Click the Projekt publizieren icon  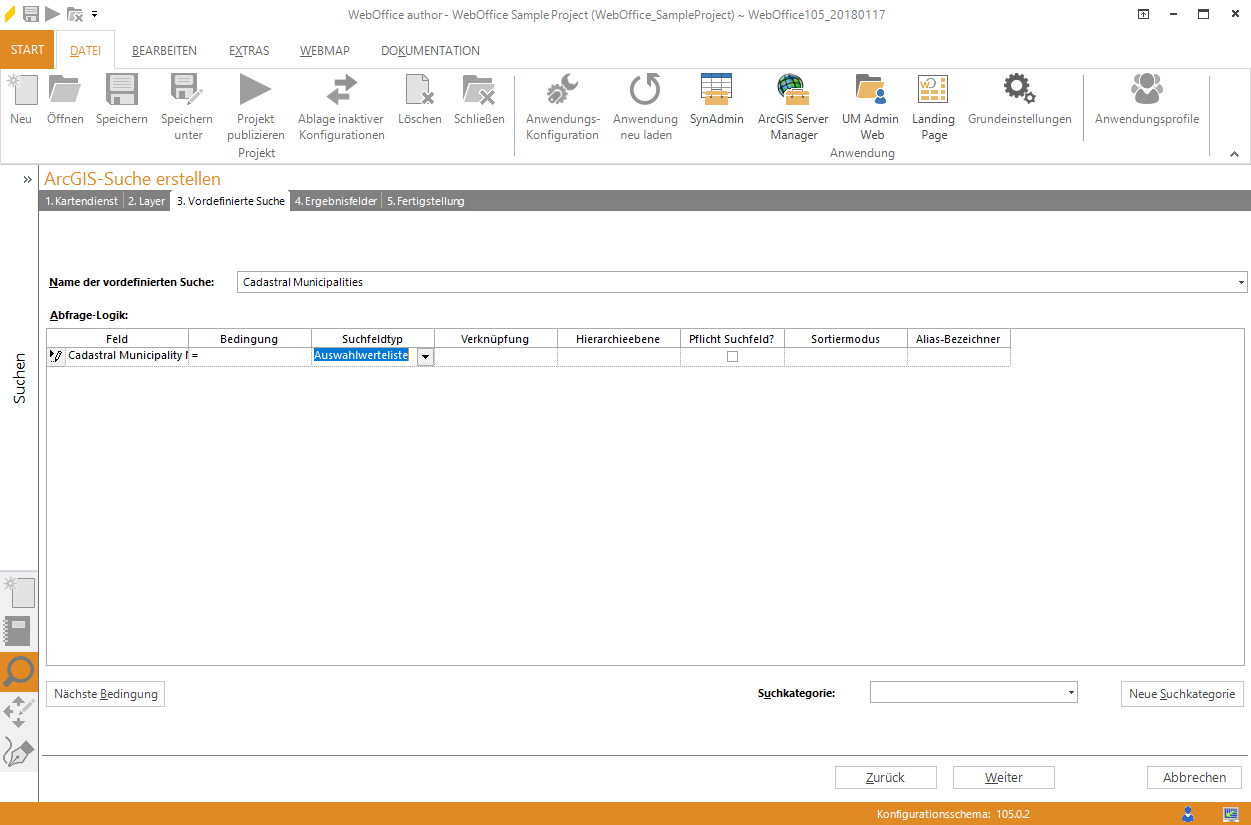(x=255, y=92)
